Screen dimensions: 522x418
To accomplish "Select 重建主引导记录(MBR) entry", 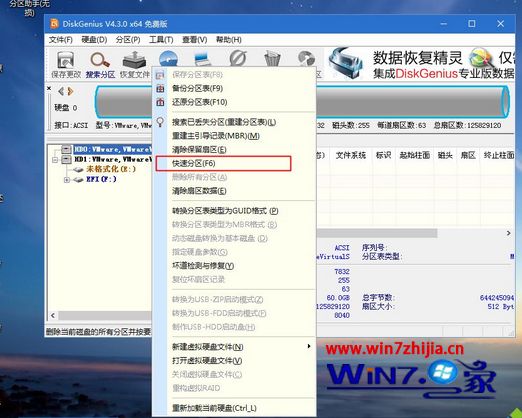I will coord(234,136).
